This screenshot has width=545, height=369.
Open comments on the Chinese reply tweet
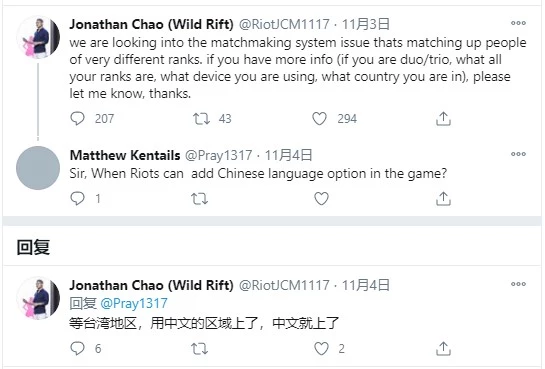pos(77,348)
